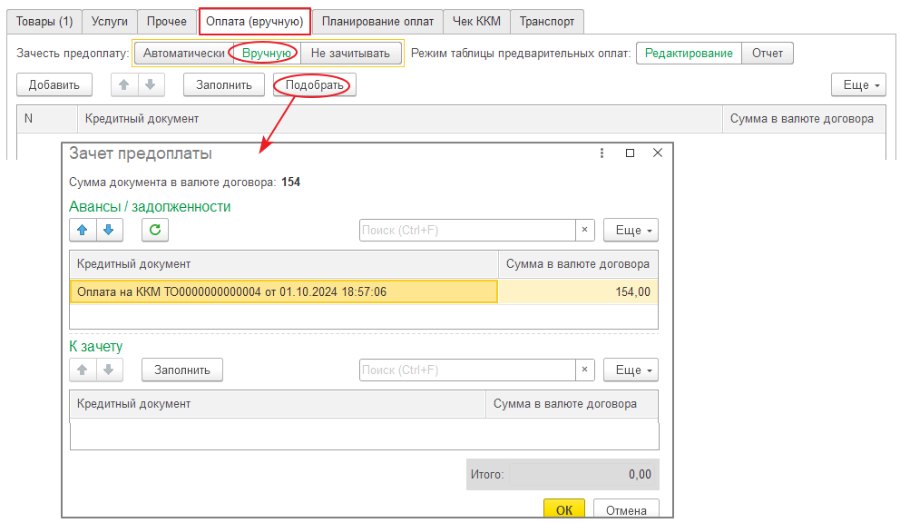900x523 pixels.
Task: Move row down in main payment table
Action: (x=150, y=85)
